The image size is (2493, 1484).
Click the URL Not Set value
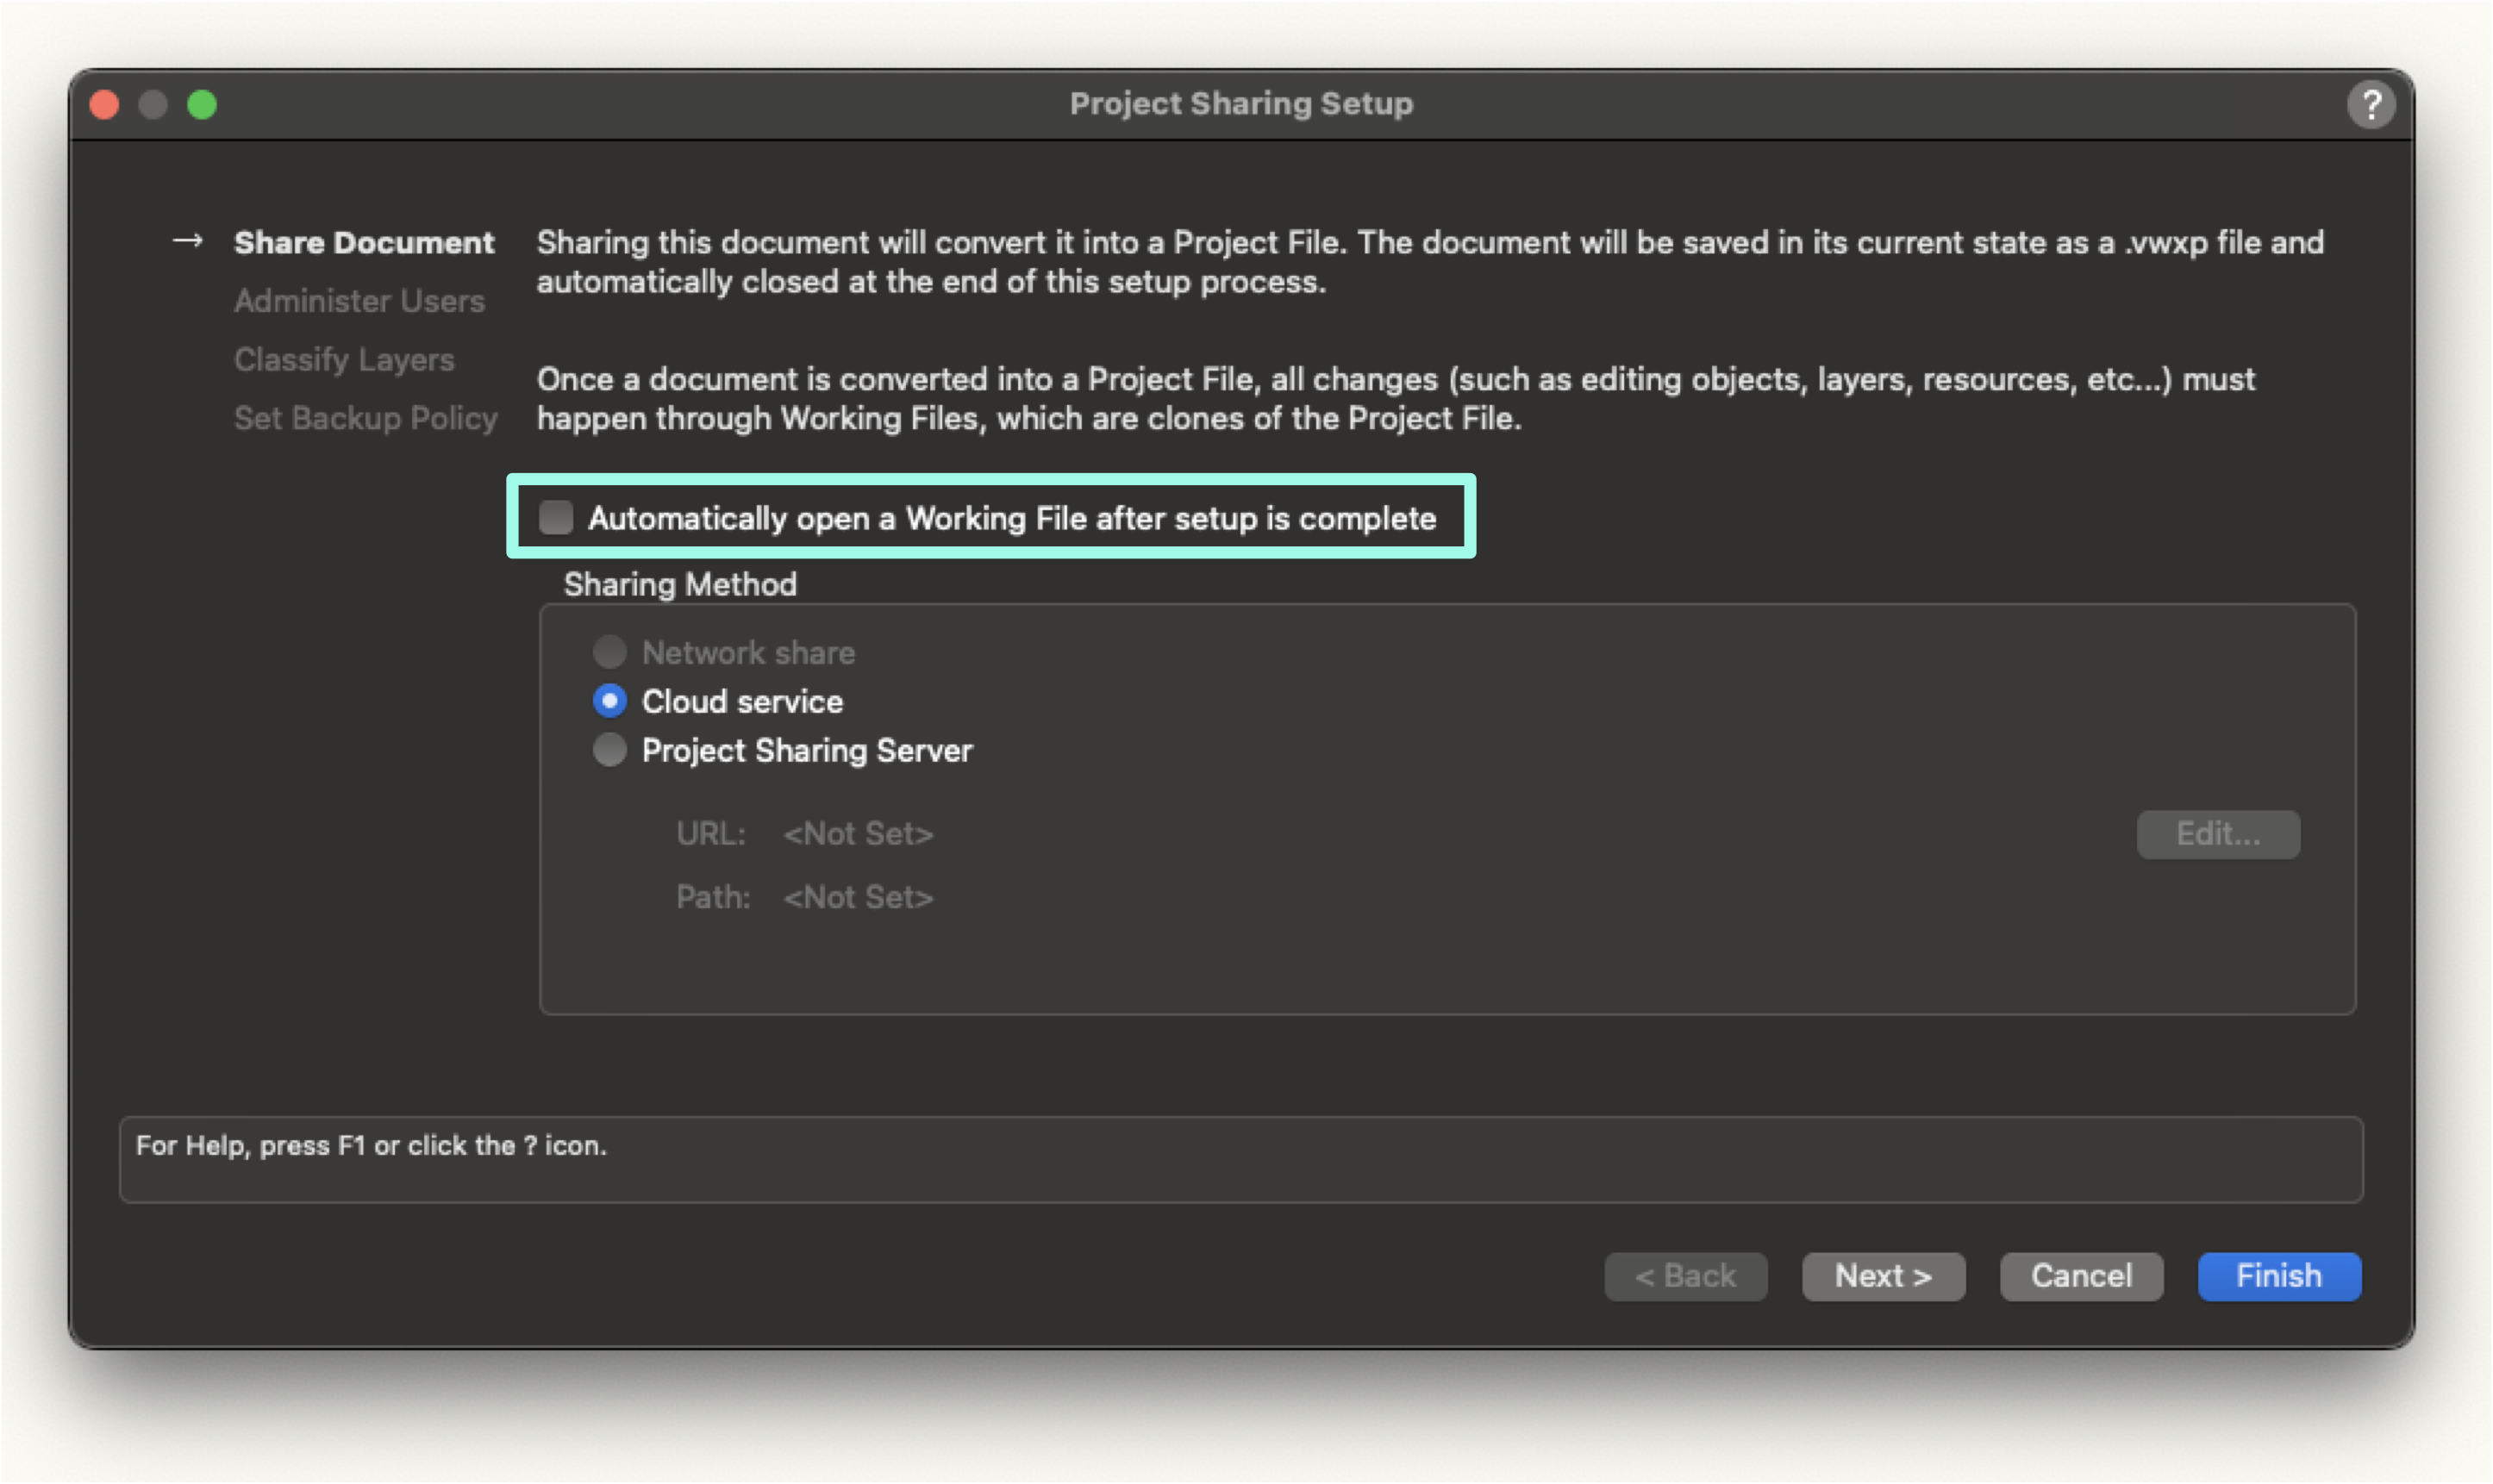point(858,834)
